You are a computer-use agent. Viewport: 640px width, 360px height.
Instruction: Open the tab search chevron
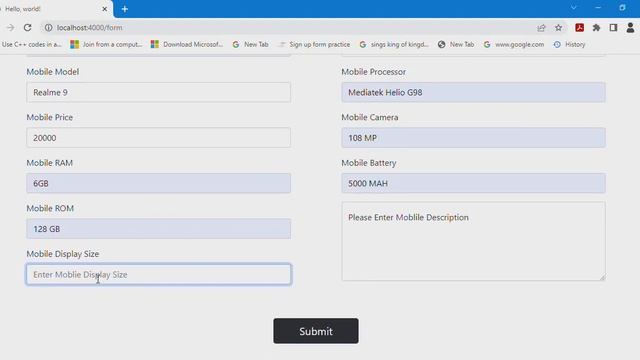pyautogui.click(x=573, y=8)
